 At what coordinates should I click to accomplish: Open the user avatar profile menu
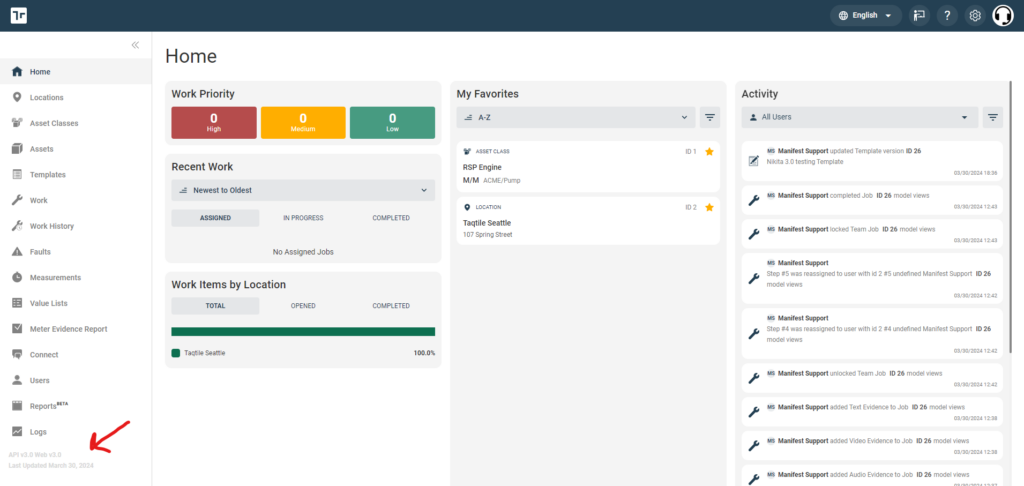click(1003, 15)
